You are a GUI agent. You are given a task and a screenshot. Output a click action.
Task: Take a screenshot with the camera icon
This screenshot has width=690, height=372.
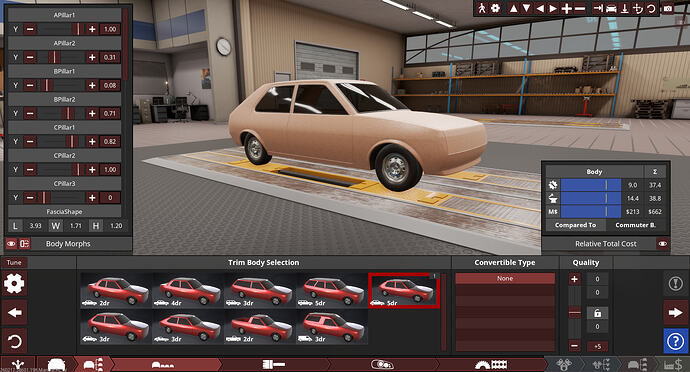click(x=668, y=8)
